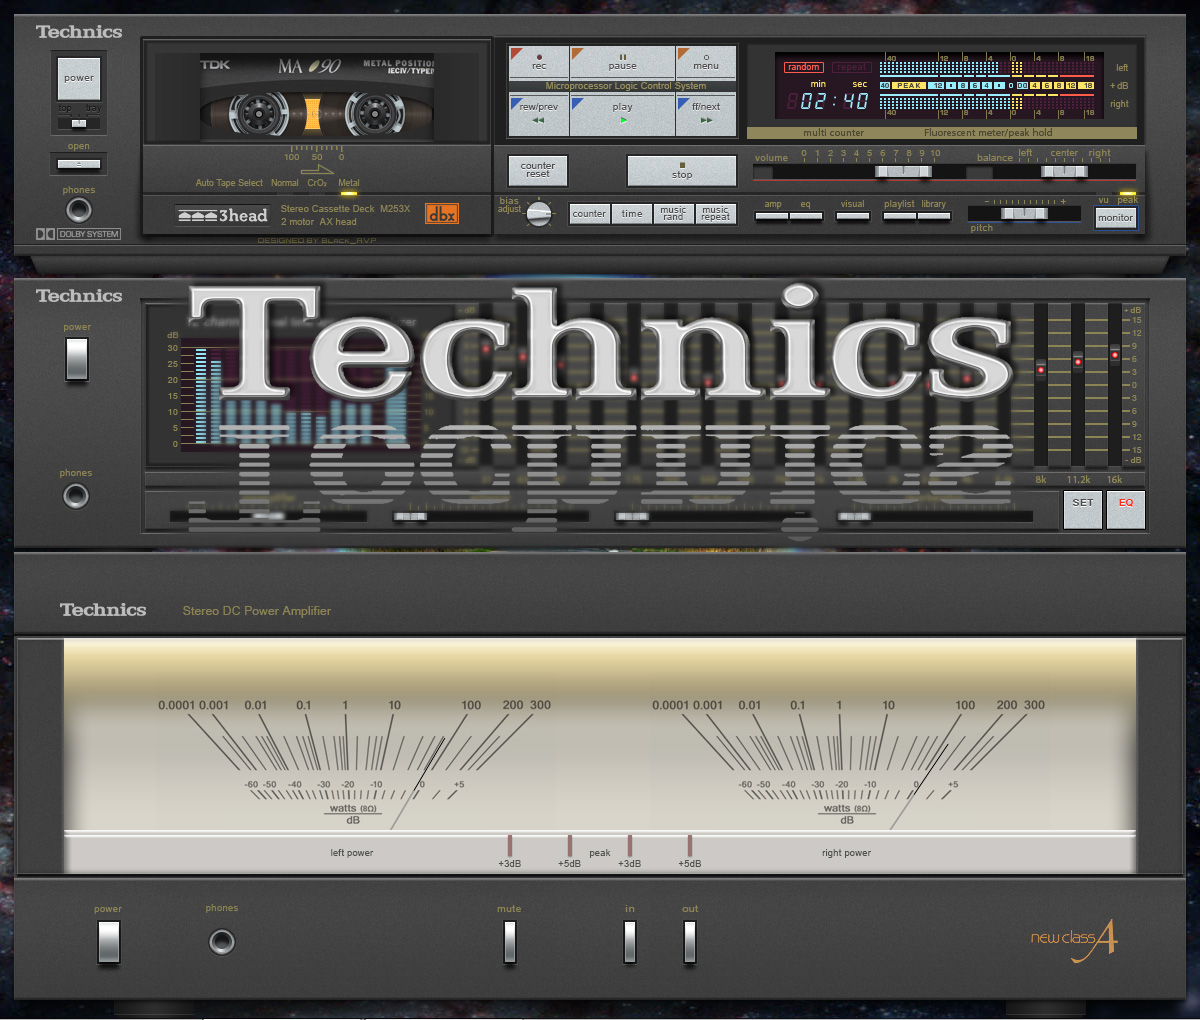Click the cassette deck power button
Image resolution: width=1200 pixels, height=1020 pixels.
[79, 78]
